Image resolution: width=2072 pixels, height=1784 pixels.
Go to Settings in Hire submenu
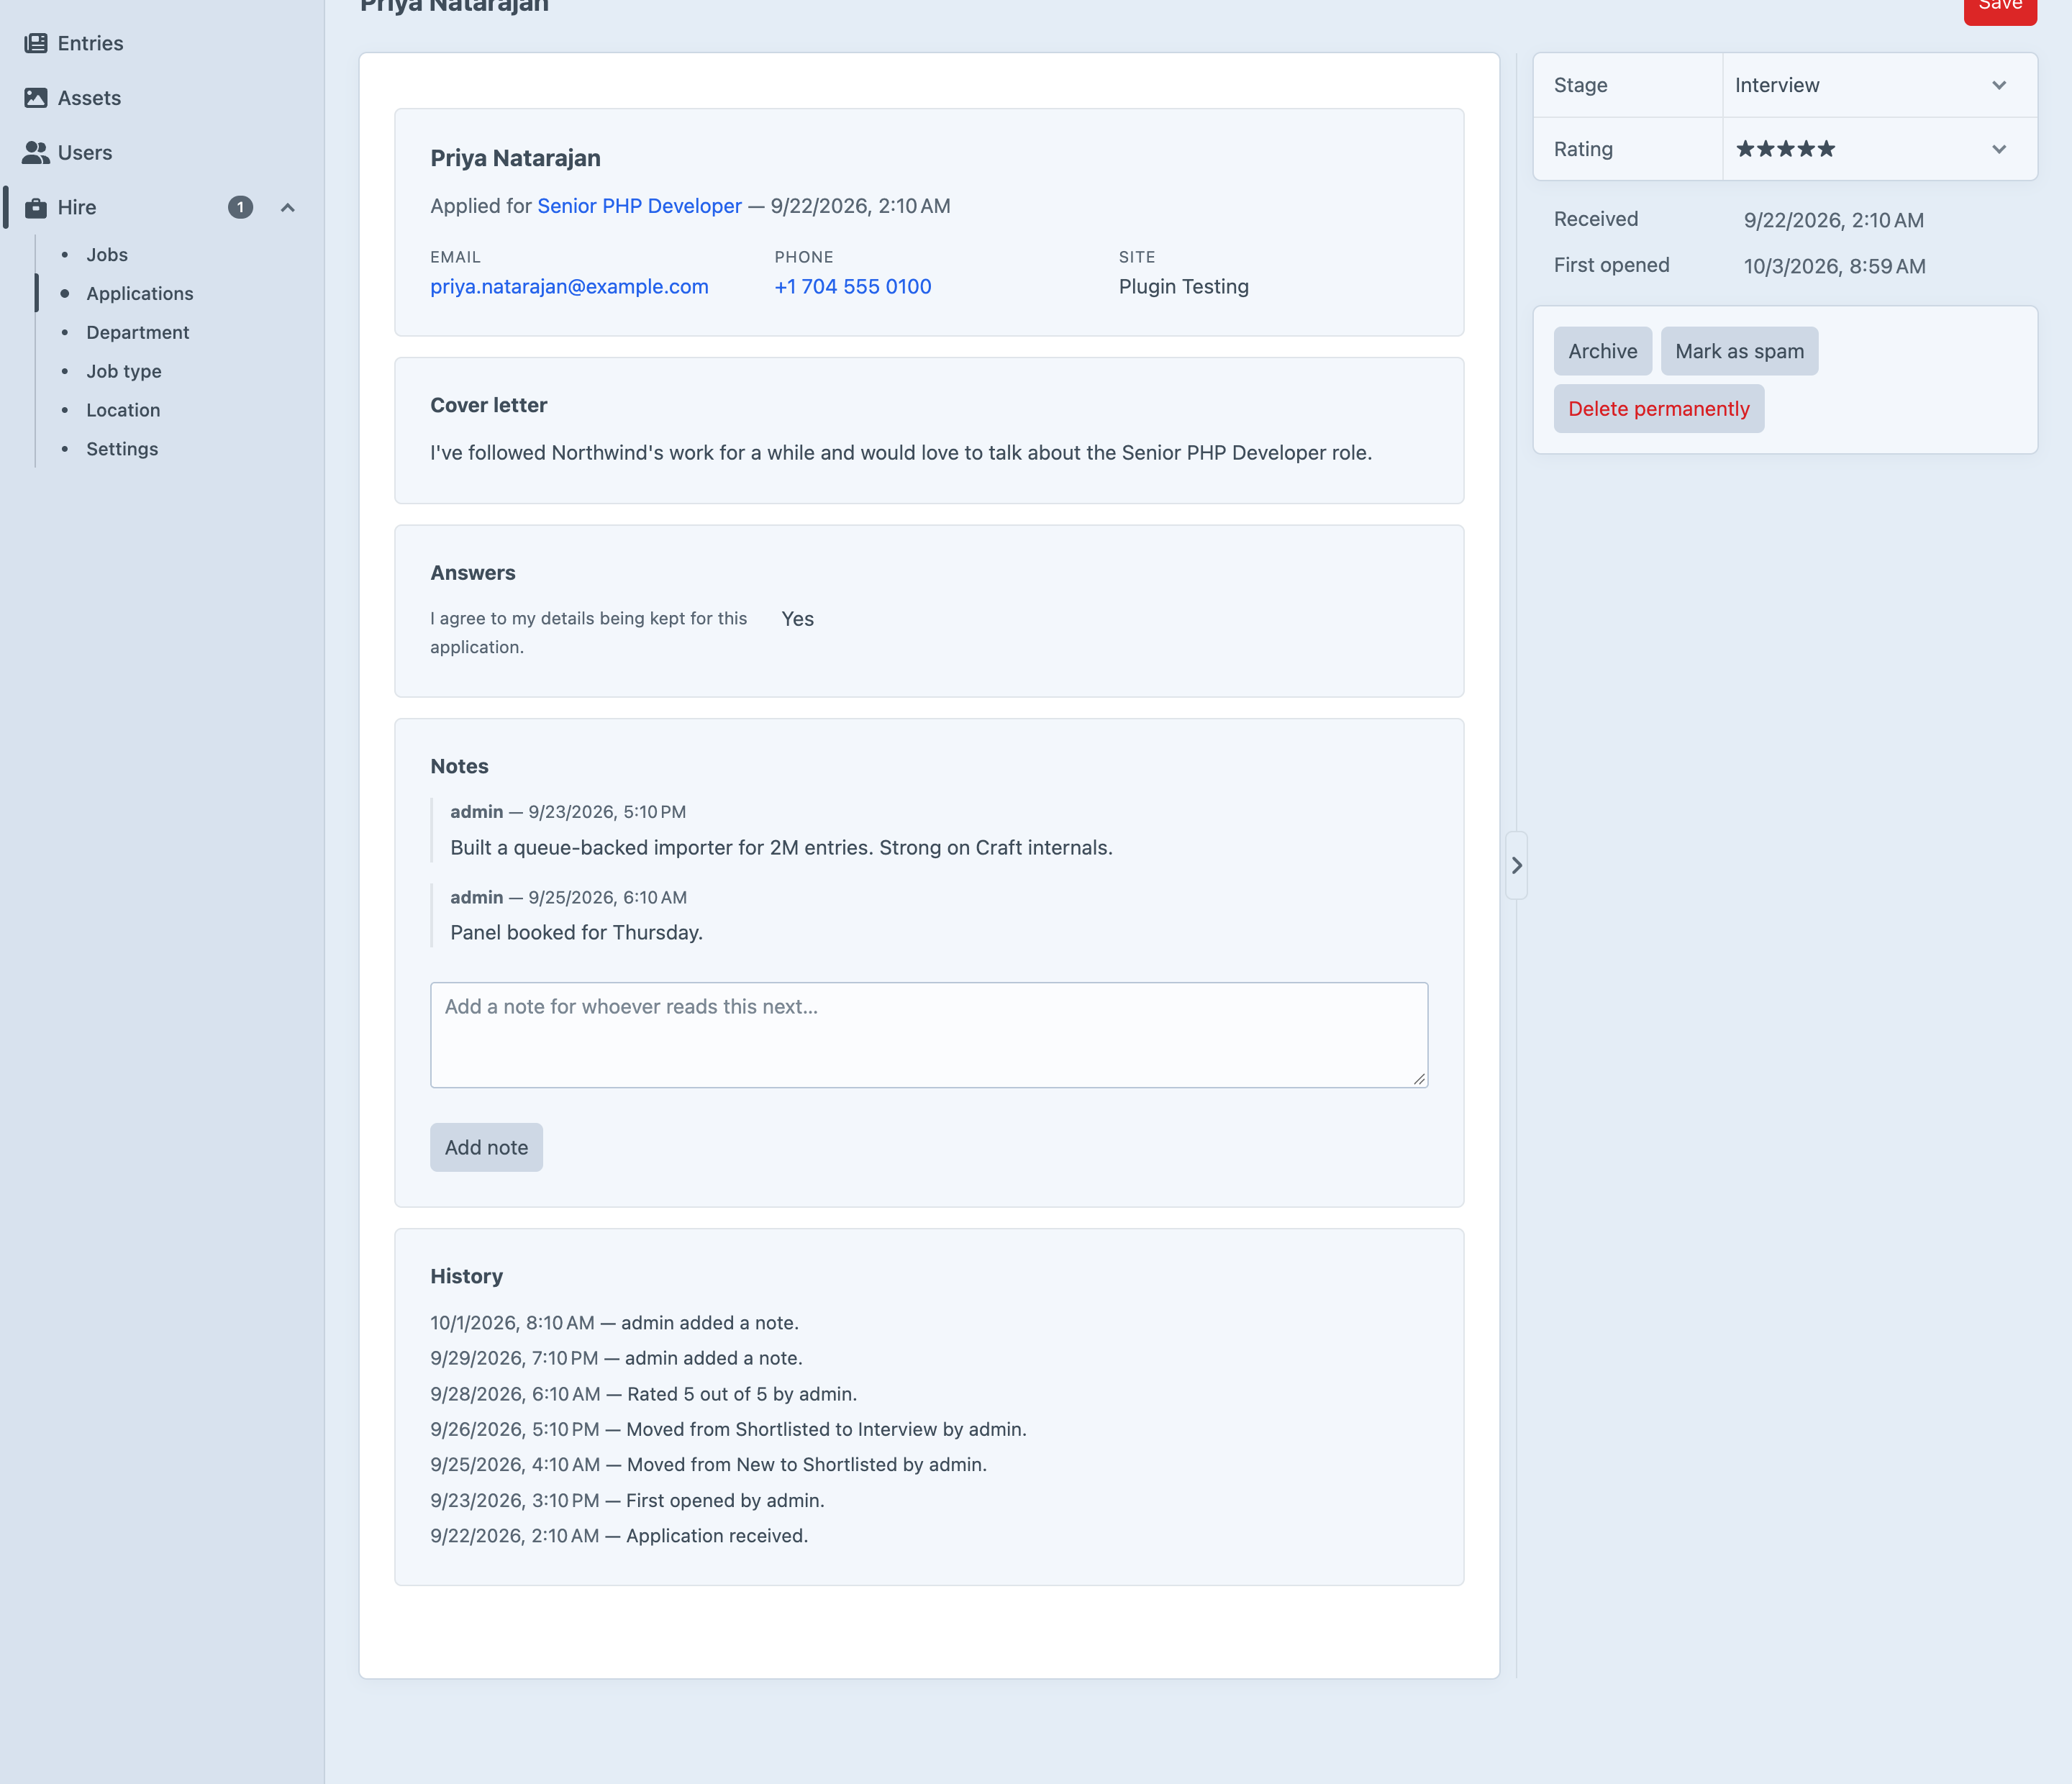[122, 449]
